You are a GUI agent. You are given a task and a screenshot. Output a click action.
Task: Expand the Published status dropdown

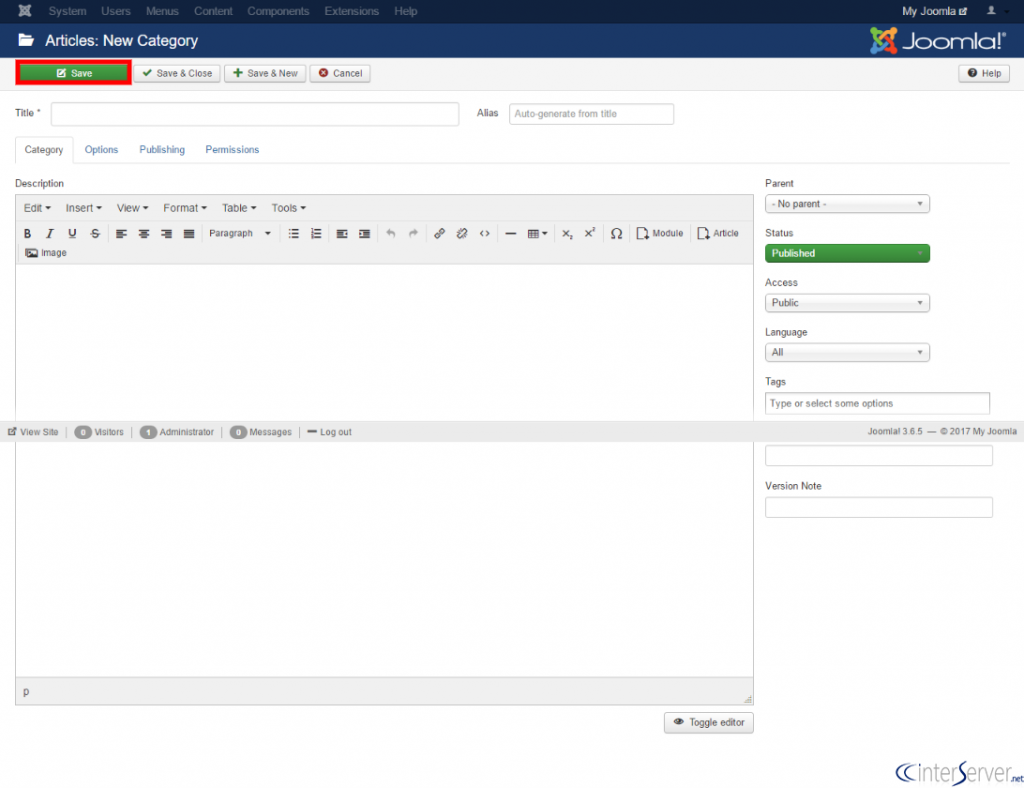pyautogui.click(x=847, y=253)
